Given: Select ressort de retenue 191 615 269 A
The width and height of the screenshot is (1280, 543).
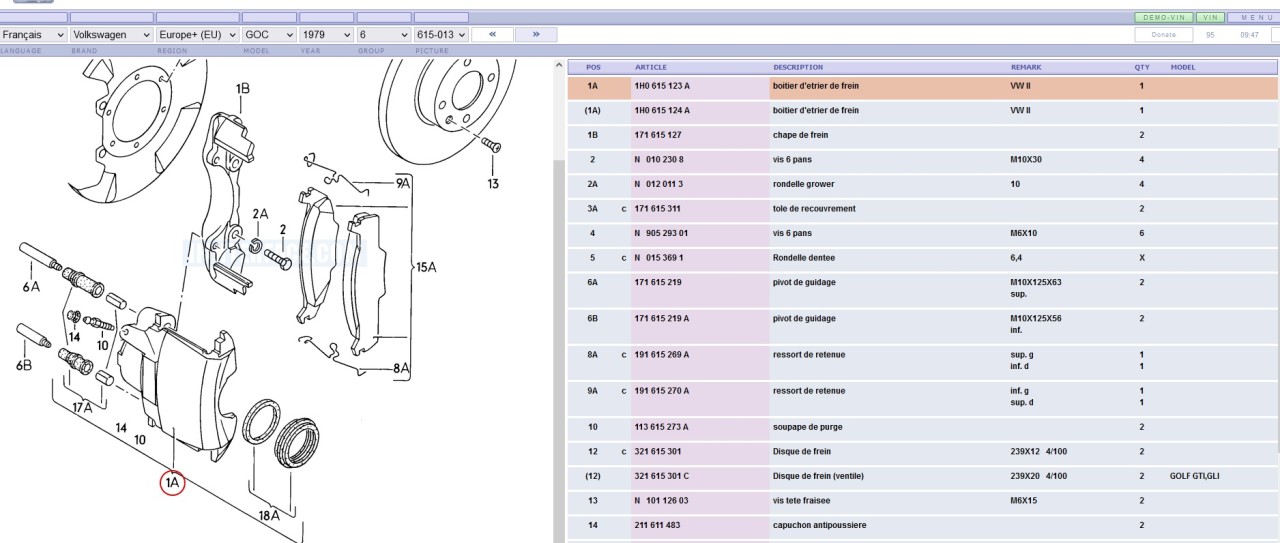Looking at the screenshot, I should 922,360.
